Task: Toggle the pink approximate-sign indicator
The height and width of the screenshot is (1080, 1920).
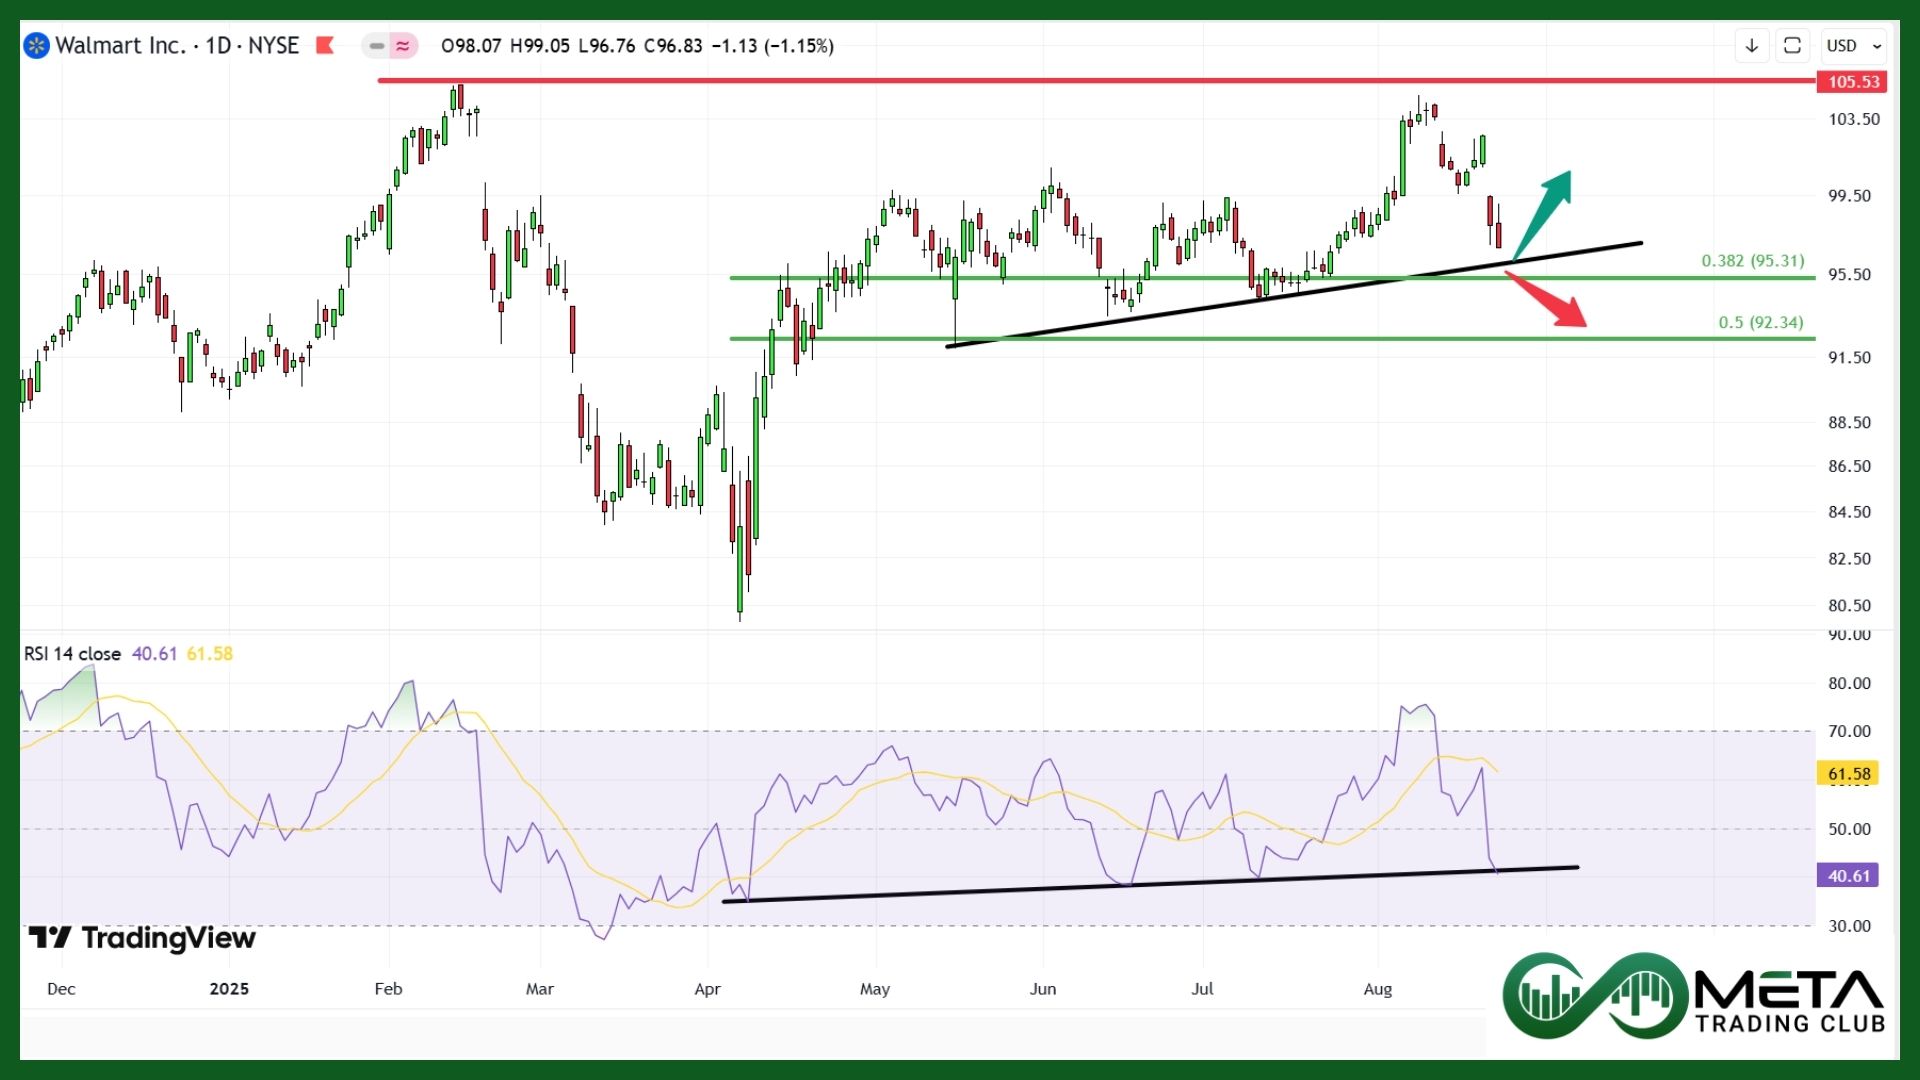Action: tap(403, 46)
